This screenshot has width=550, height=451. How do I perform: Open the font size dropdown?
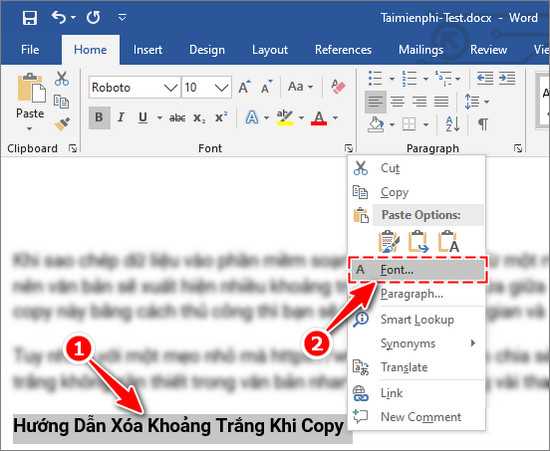[x=222, y=87]
